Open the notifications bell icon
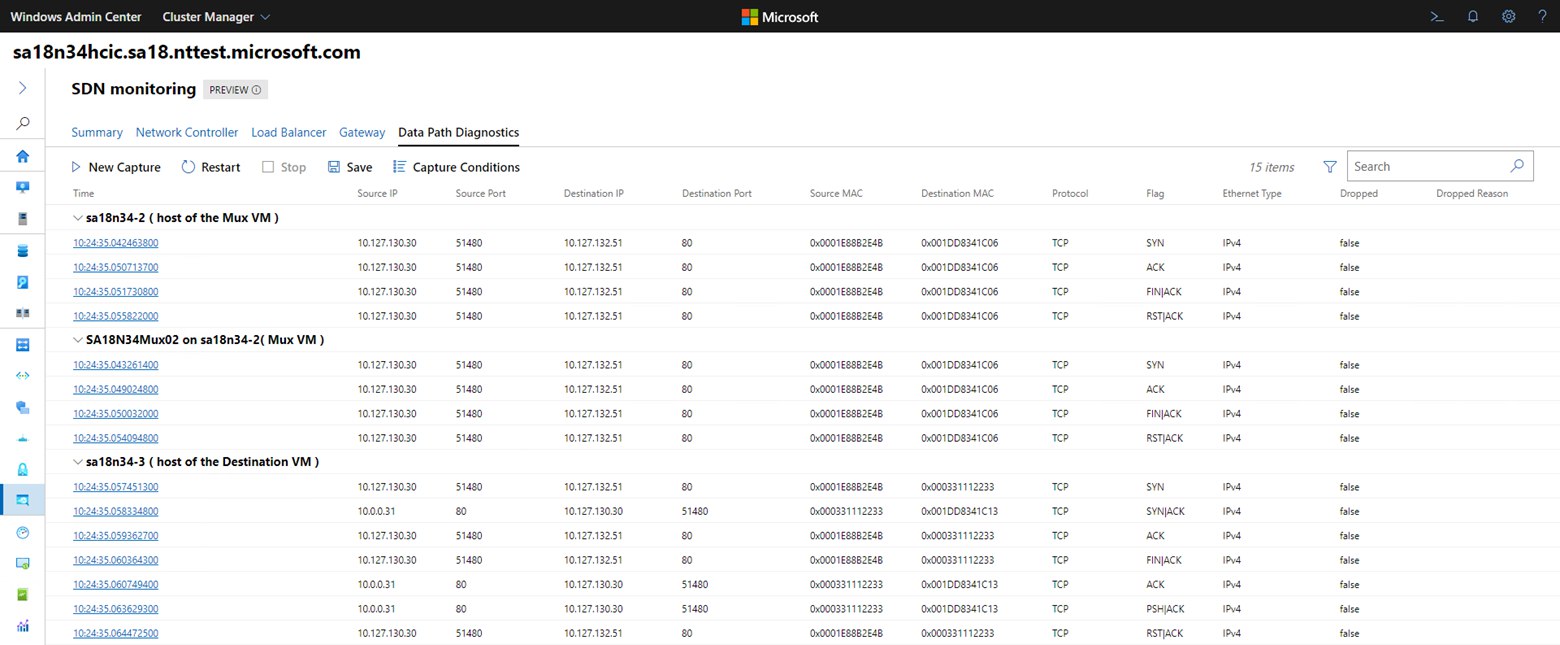This screenshot has width=1560, height=645. click(x=1473, y=16)
